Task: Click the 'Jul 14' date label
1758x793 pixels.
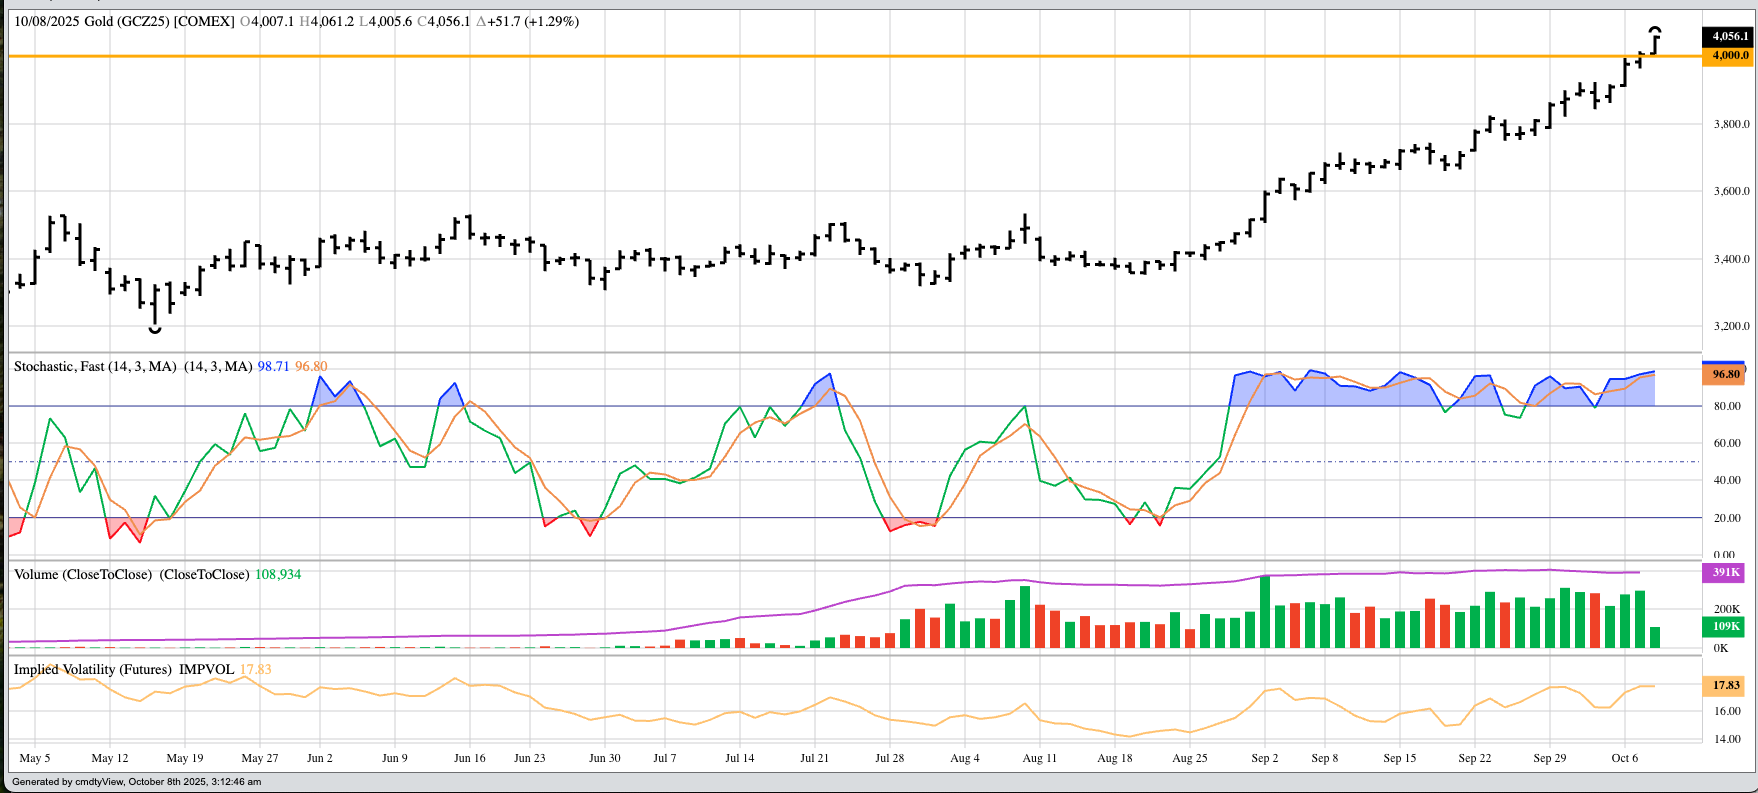Action: tap(740, 758)
